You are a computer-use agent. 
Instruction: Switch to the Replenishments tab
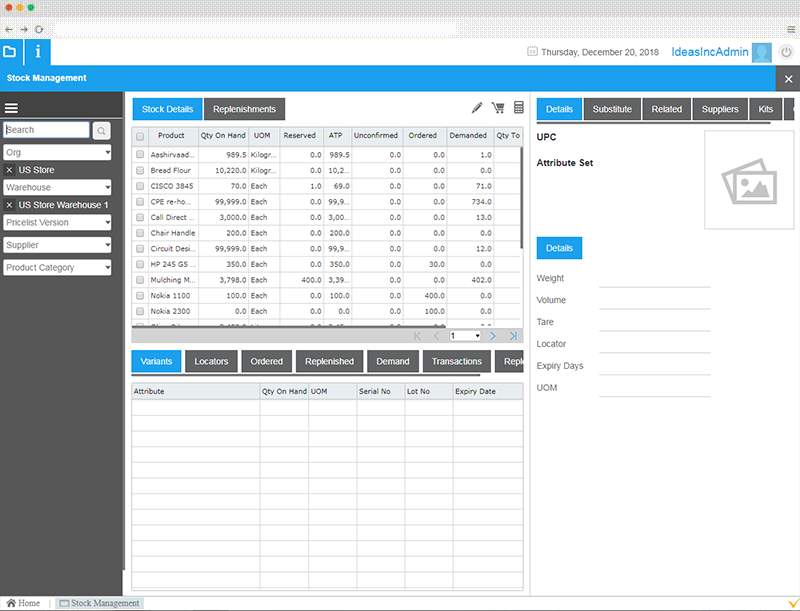(x=244, y=108)
